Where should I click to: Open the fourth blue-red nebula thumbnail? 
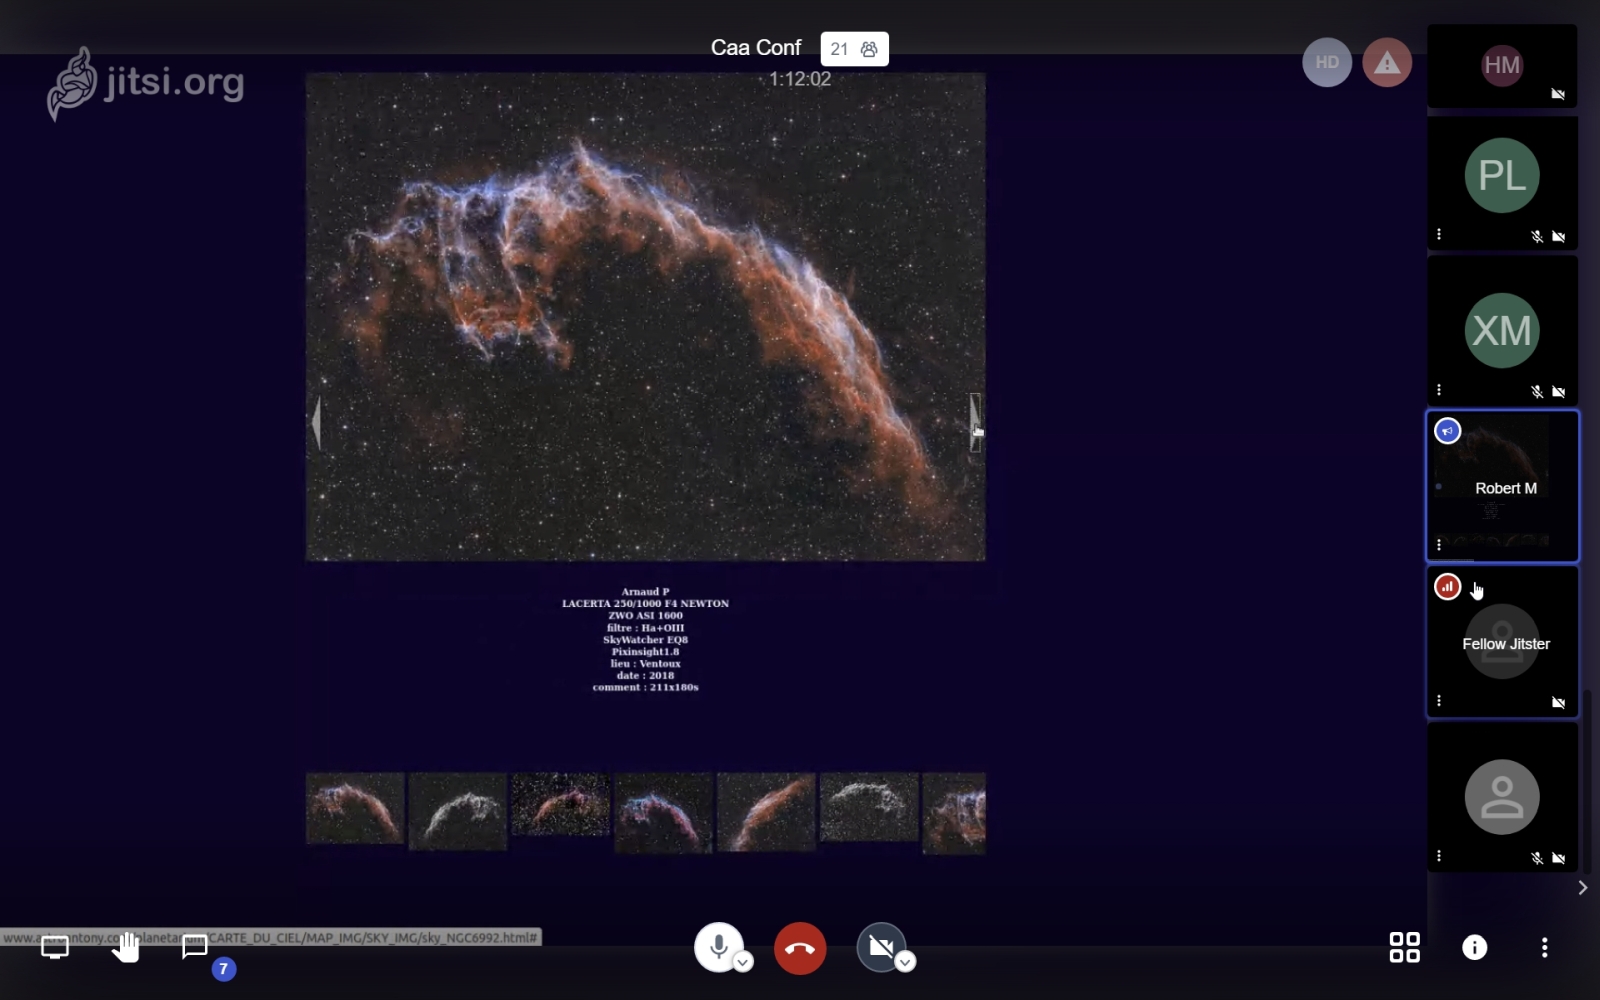(663, 812)
